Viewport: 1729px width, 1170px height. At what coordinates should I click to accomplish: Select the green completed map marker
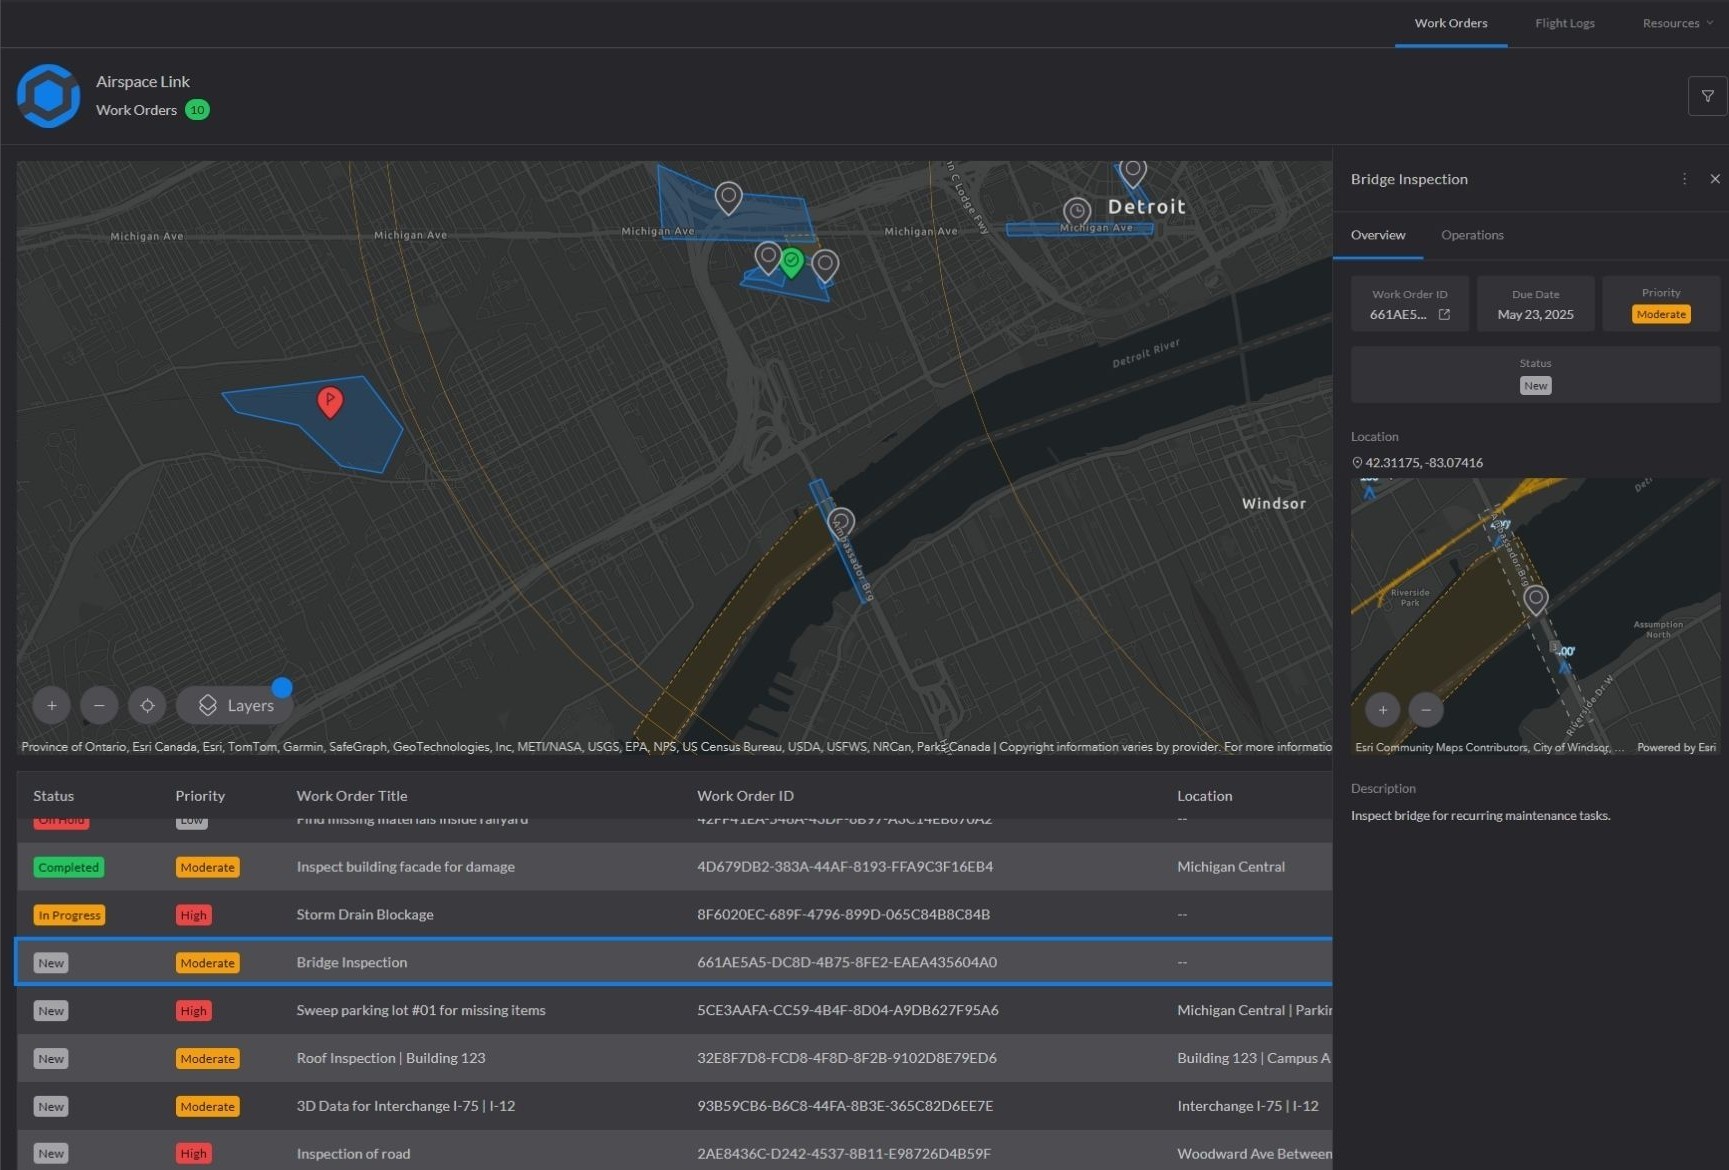pyautogui.click(x=792, y=262)
